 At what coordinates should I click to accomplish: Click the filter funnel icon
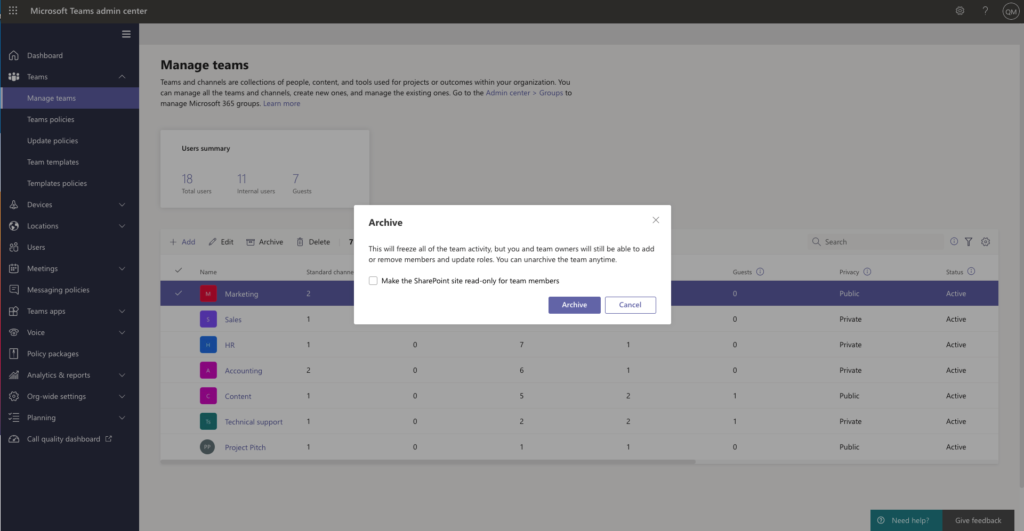pyautogui.click(x=968, y=242)
